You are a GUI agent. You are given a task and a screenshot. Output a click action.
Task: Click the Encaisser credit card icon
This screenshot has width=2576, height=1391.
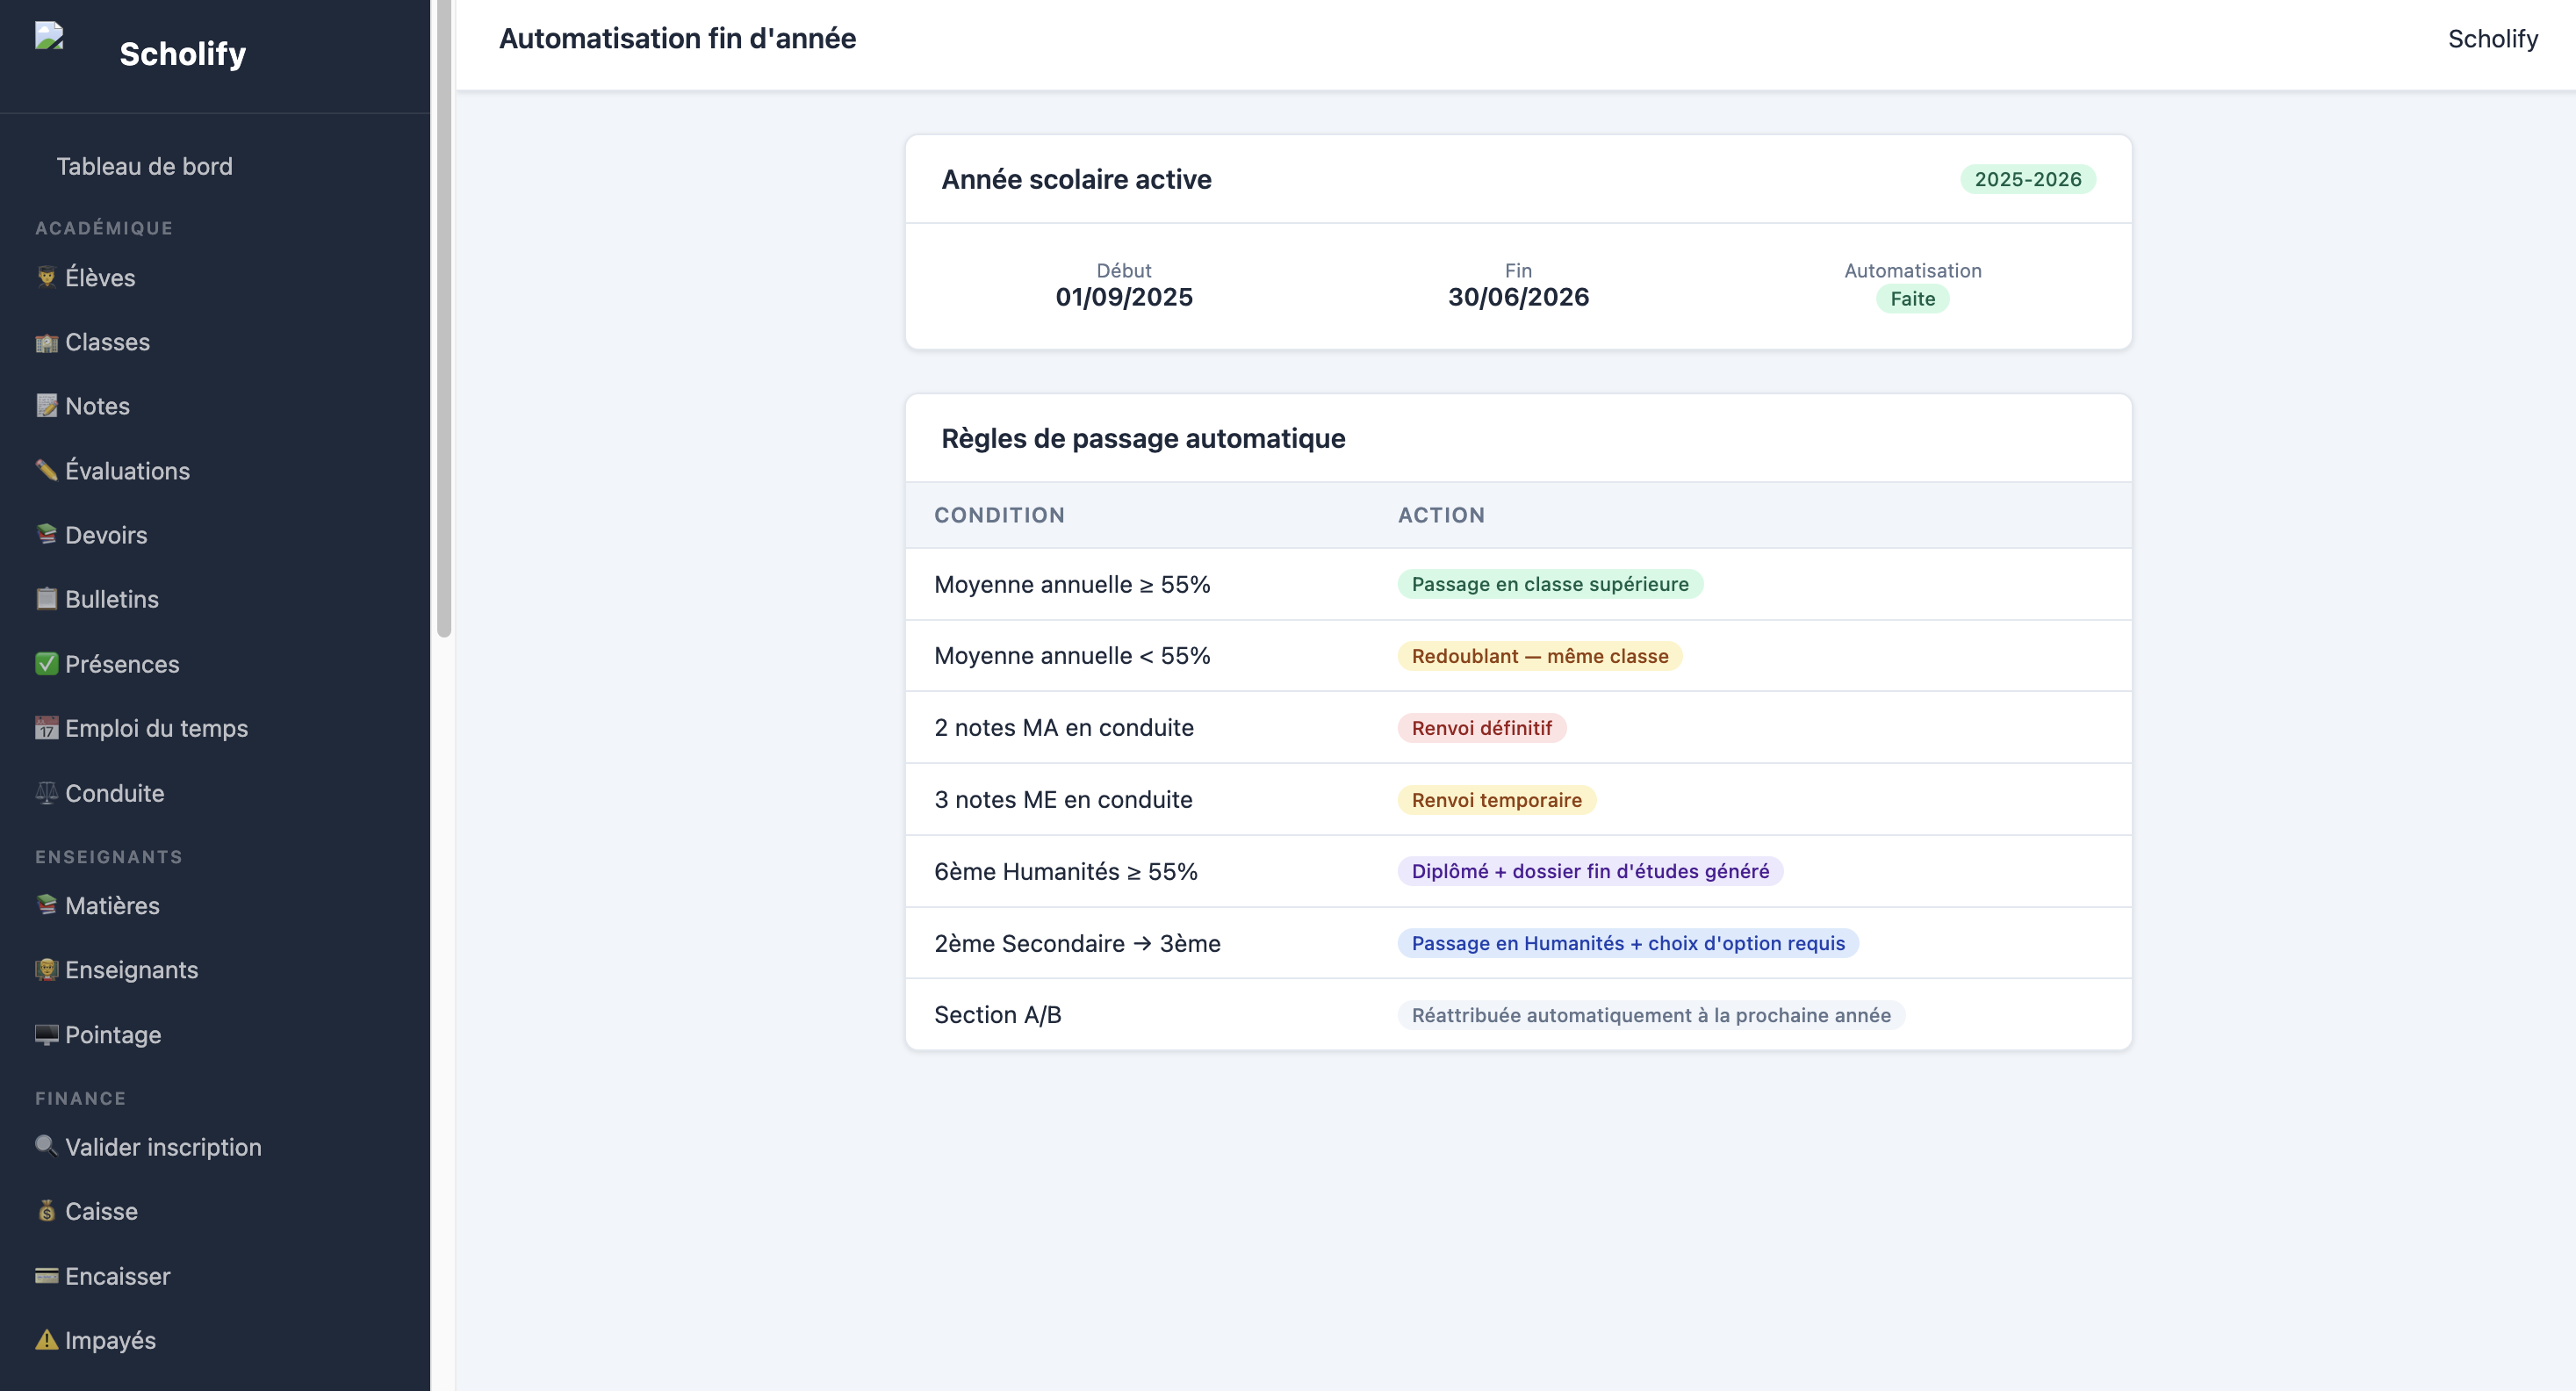tap(47, 1276)
